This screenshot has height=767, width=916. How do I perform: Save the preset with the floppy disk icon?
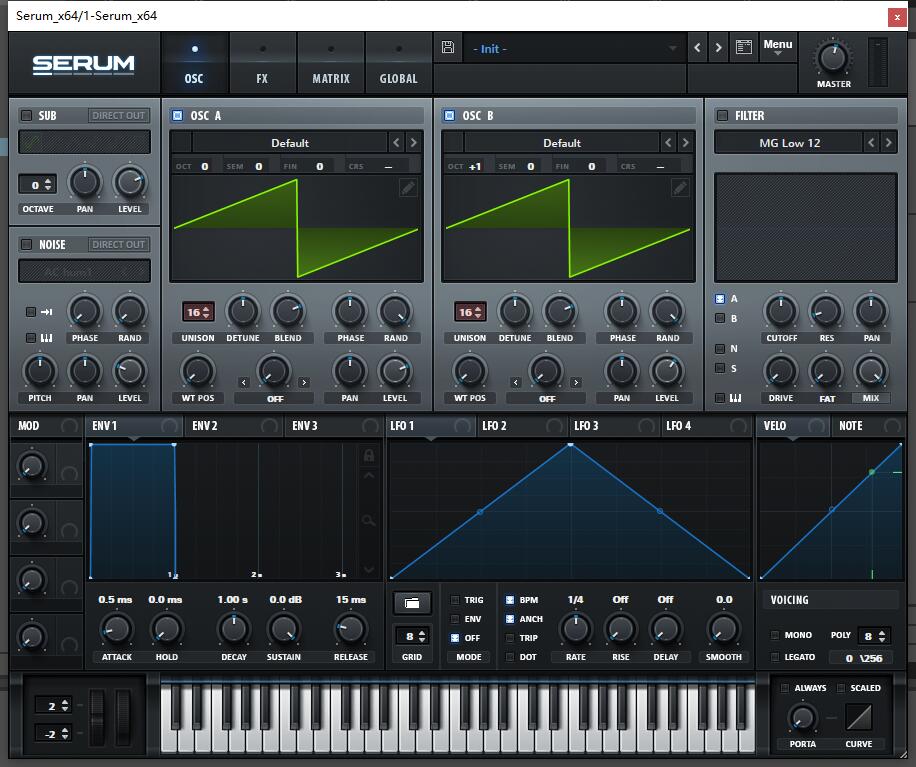(448, 47)
